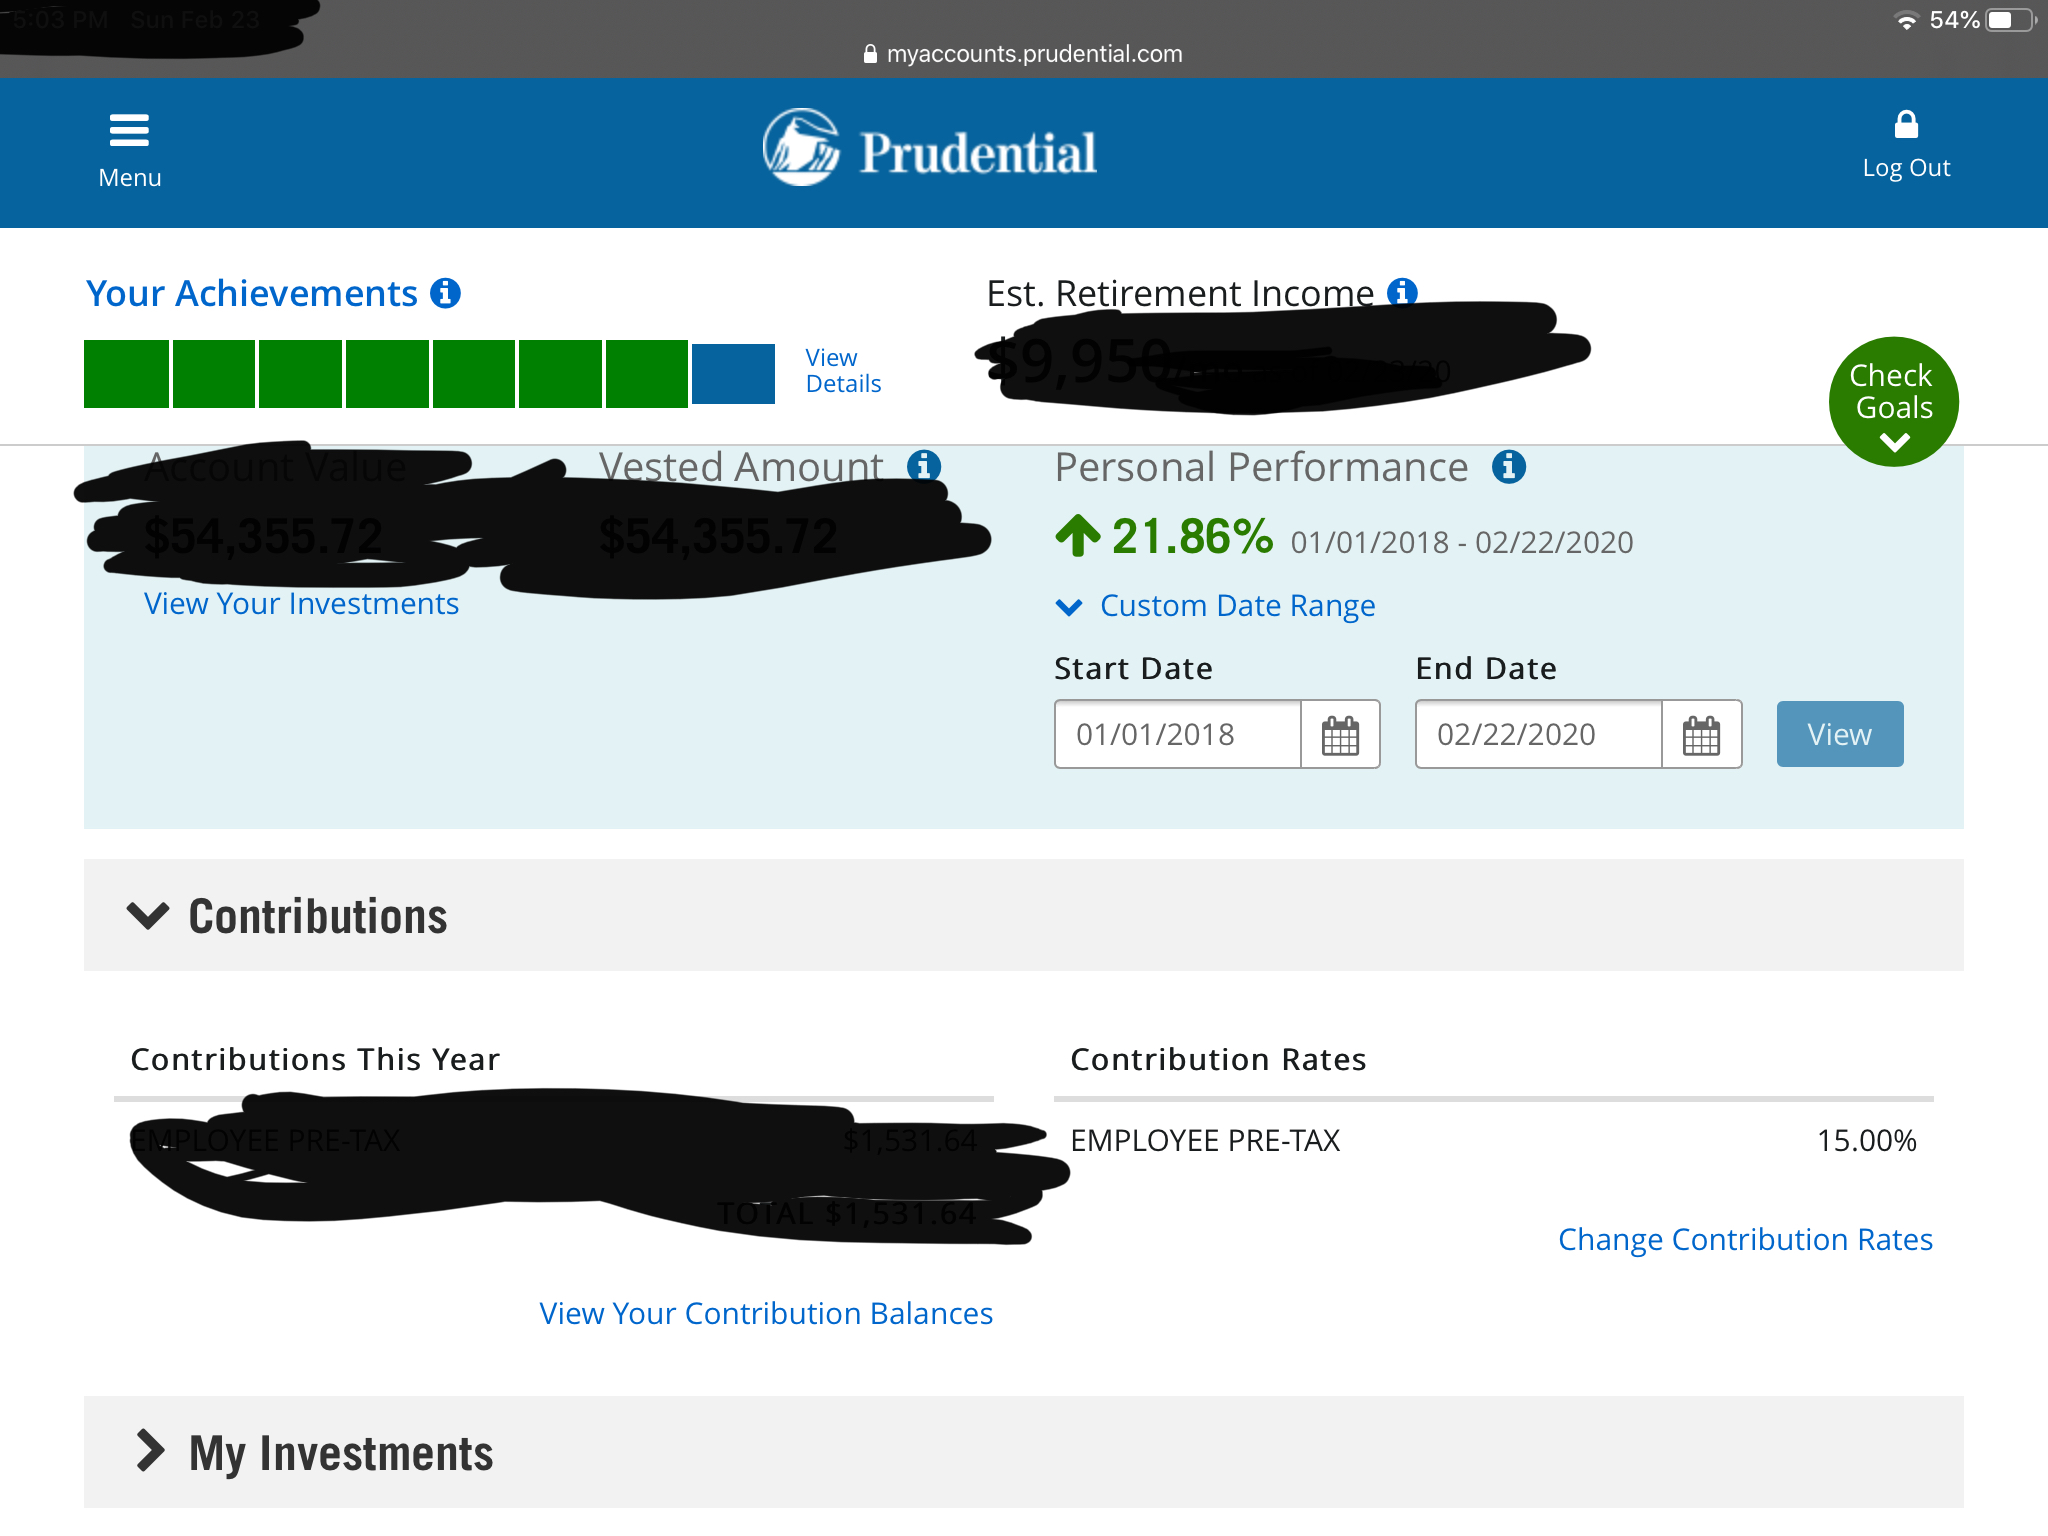The height and width of the screenshot is (1536, 2048).
Task: Open the Start Date calendar picker
Action: coord(1340,735)
